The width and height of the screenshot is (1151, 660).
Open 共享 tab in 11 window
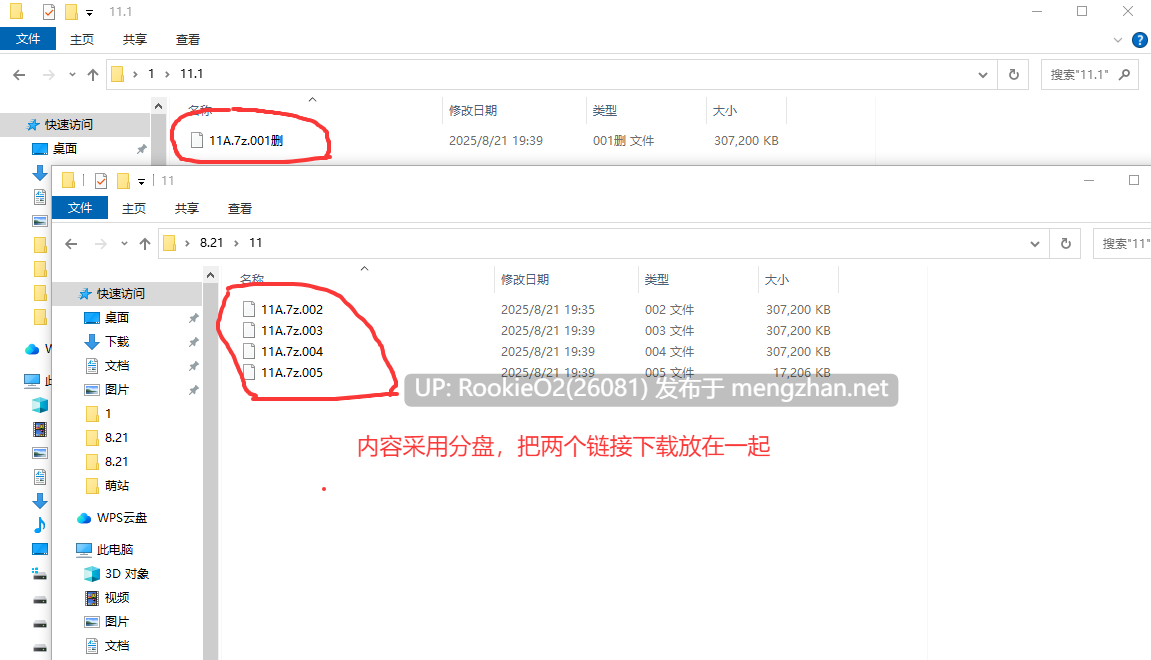click(186, 208)
